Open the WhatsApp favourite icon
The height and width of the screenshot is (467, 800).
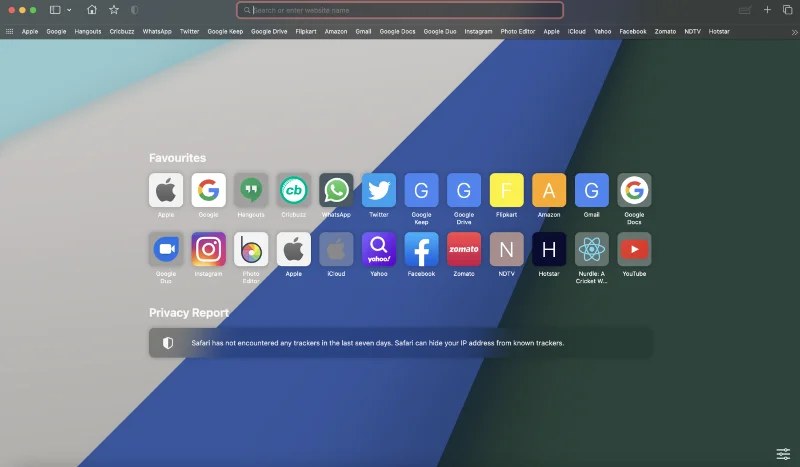(336, 190)
